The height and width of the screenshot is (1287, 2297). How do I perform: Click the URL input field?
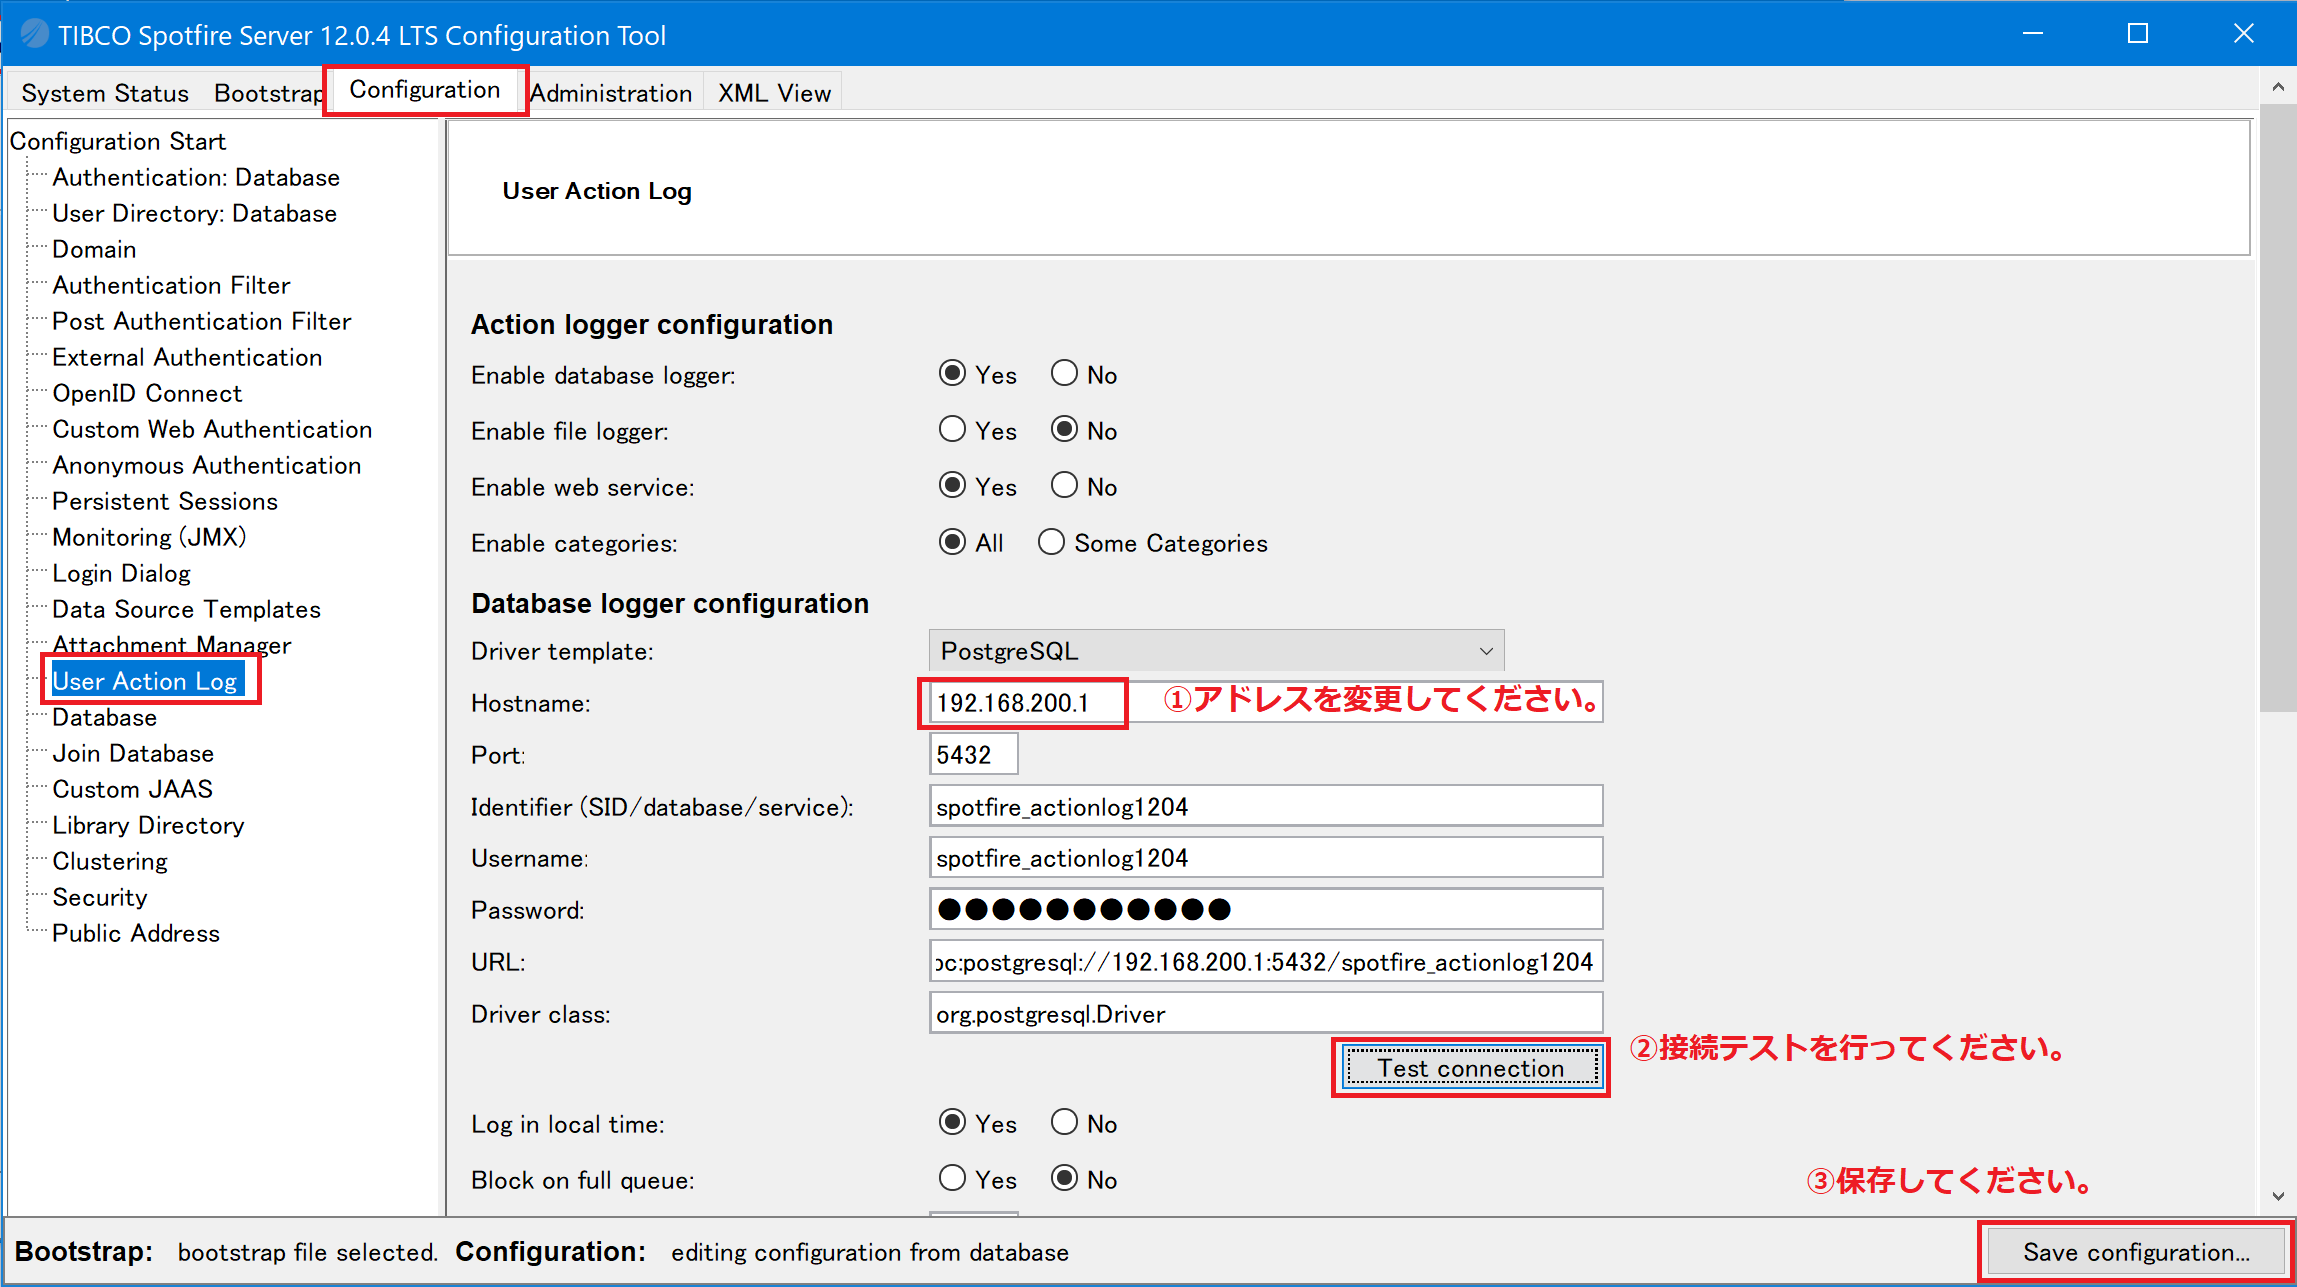1266,962
